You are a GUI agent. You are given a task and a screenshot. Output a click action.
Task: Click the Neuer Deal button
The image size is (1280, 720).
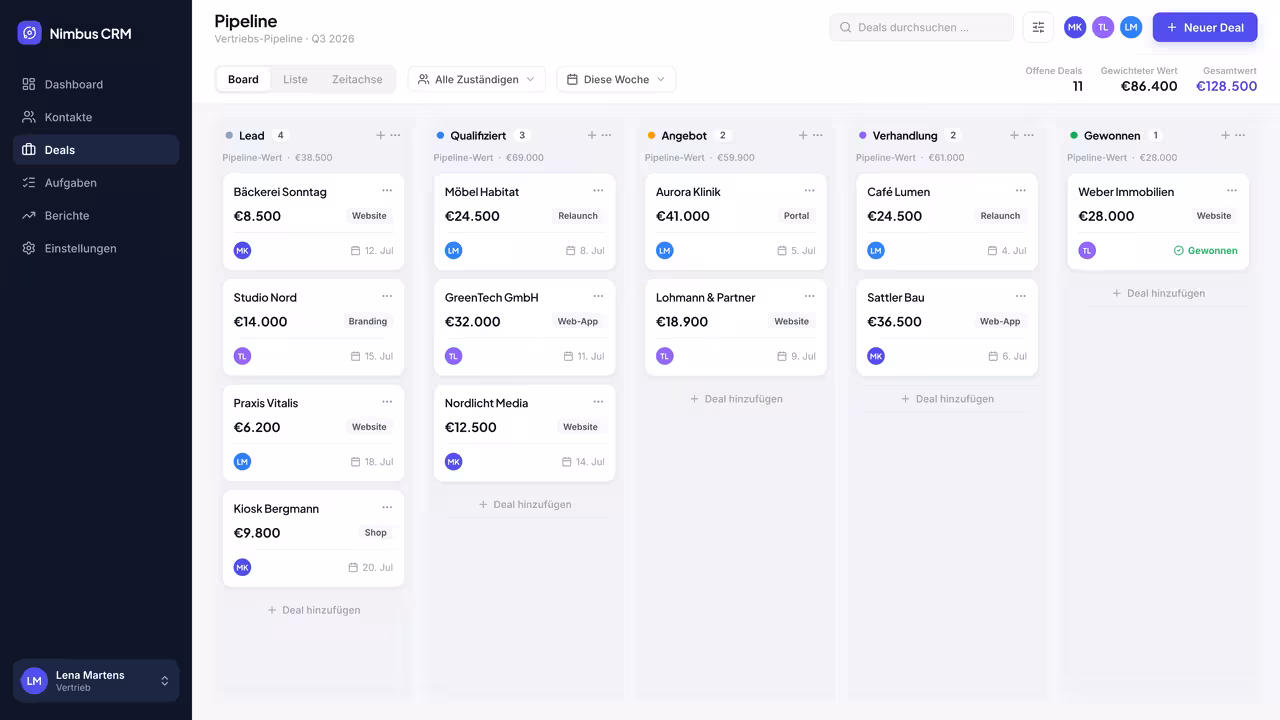(1205, 27)
